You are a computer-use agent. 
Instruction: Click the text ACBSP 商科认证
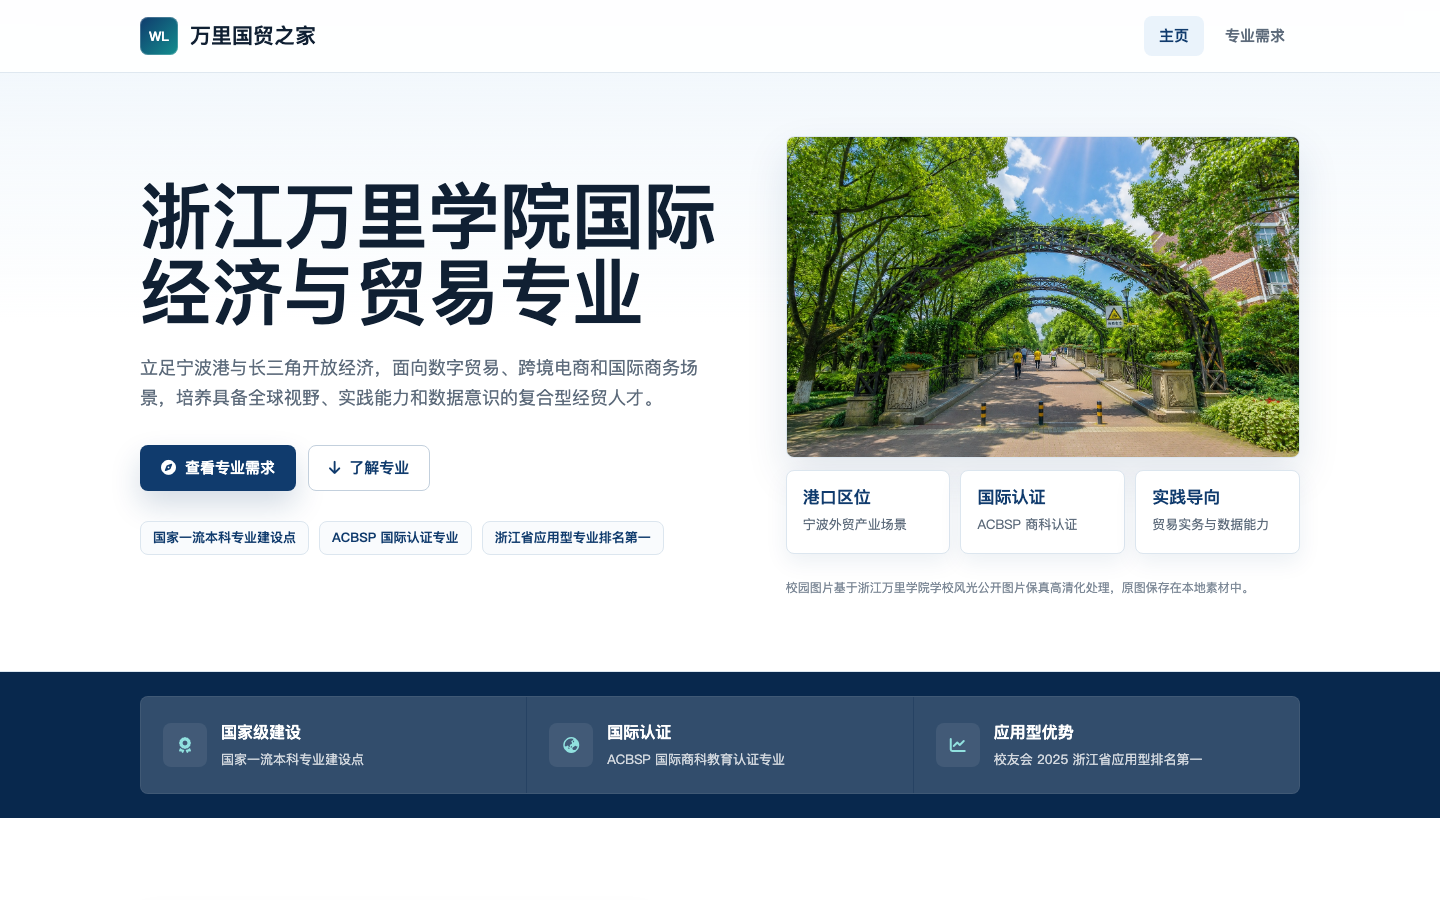(x=1028, y=525)
